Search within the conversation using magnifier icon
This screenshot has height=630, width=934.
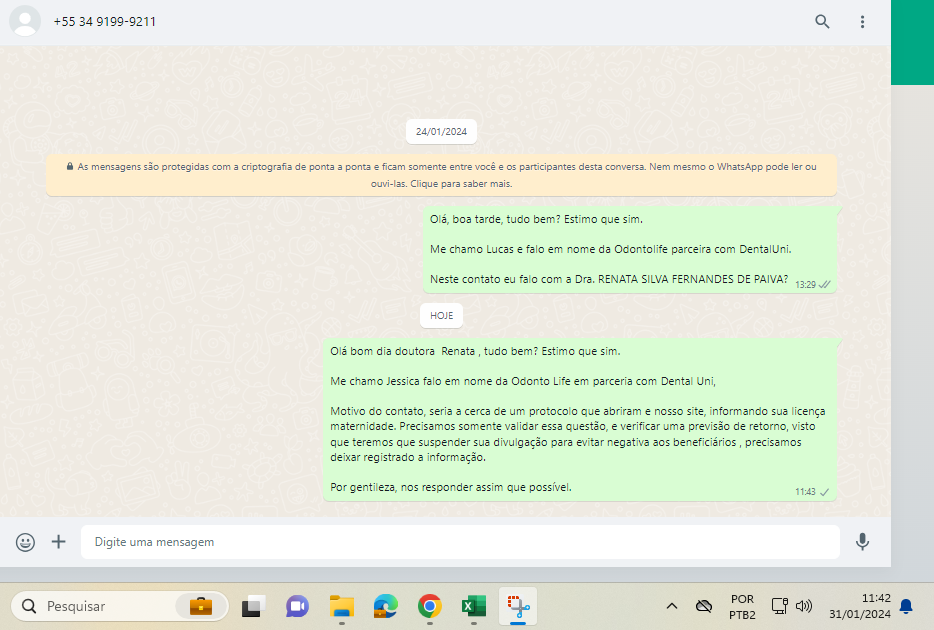822,21
